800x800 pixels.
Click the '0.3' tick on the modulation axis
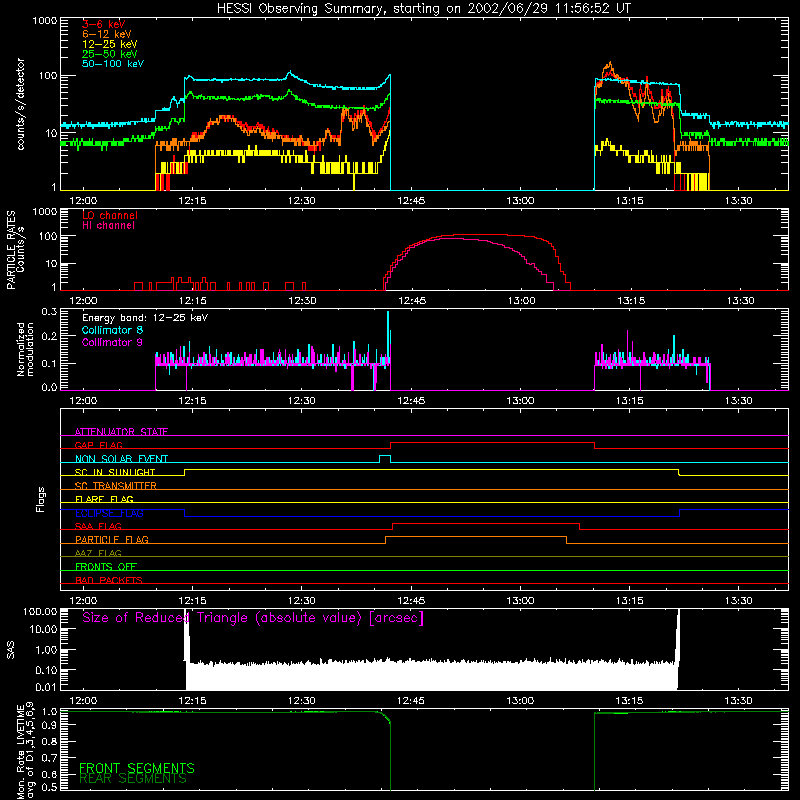point(49,312)
